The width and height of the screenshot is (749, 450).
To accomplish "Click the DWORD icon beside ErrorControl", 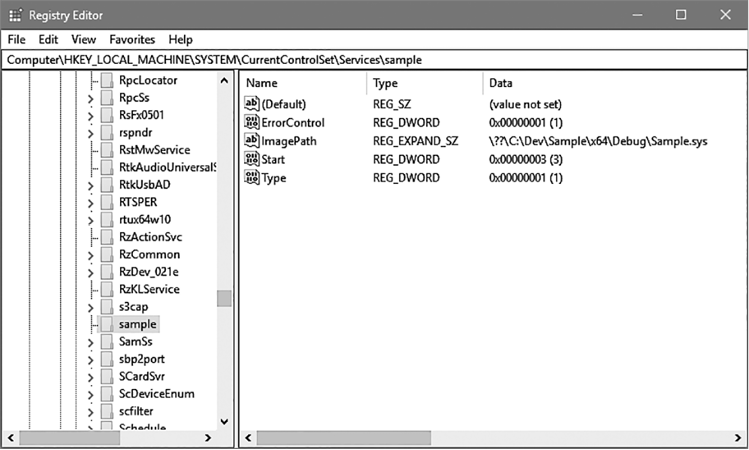I will (251, 122).
